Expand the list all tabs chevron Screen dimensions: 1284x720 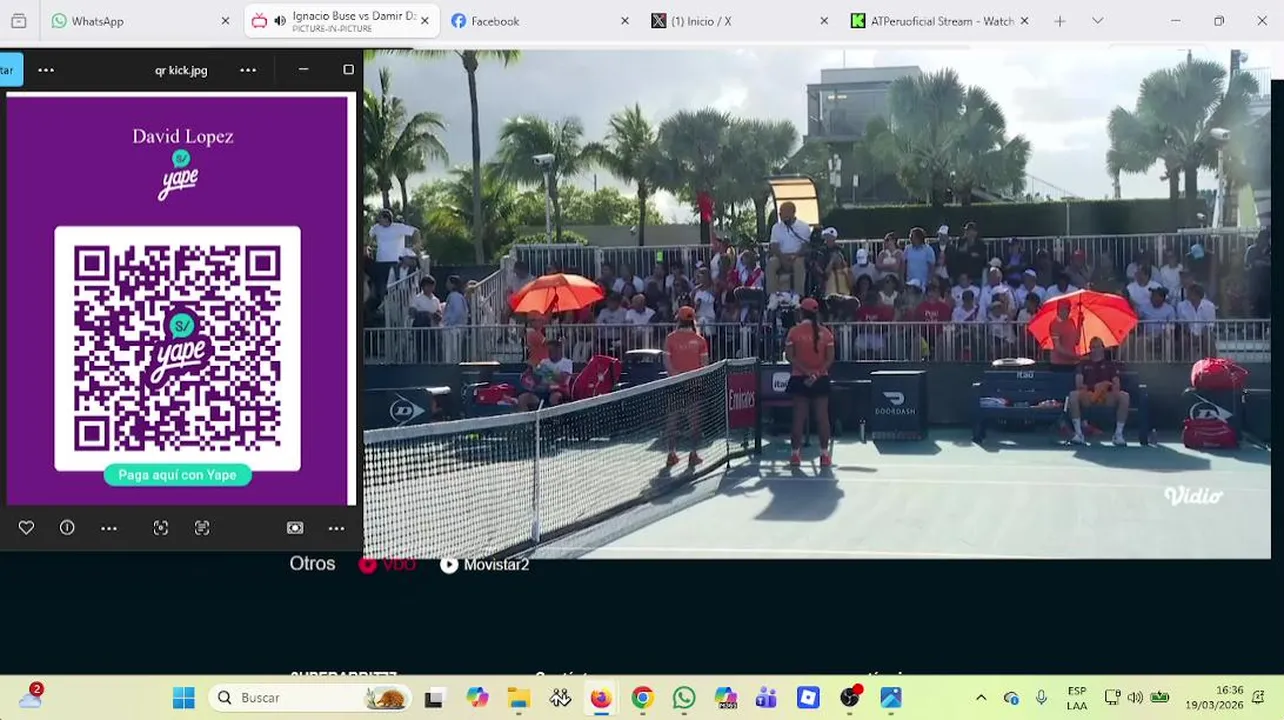[1097, 21]
